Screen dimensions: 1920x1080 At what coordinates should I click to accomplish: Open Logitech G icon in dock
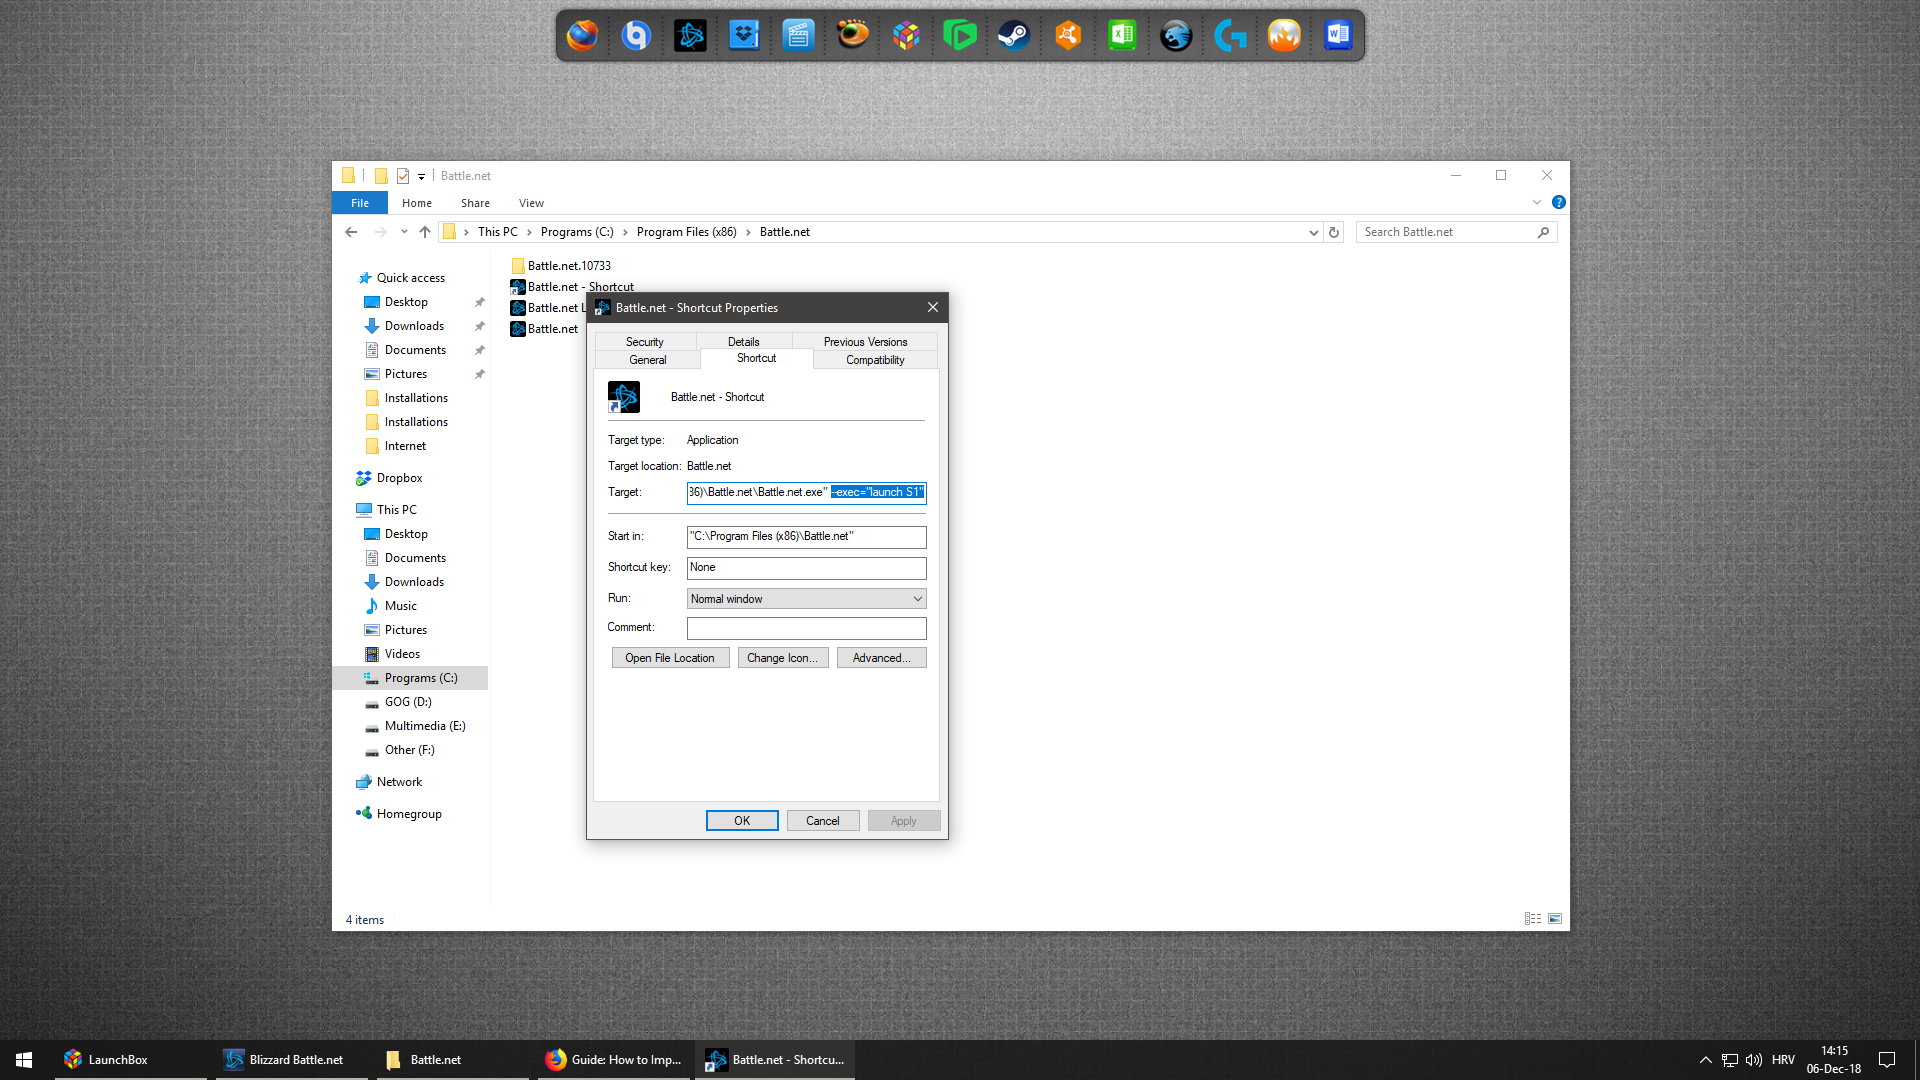click(1230, 36)
